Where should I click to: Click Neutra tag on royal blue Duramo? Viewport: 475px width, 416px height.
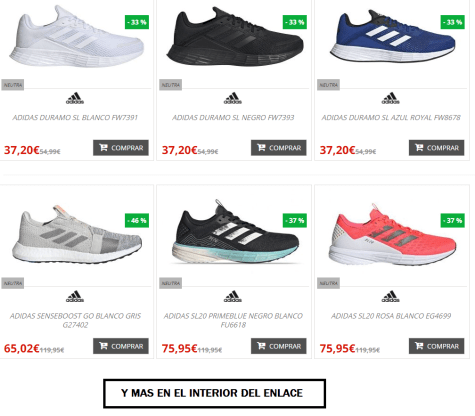pos(328,85)
